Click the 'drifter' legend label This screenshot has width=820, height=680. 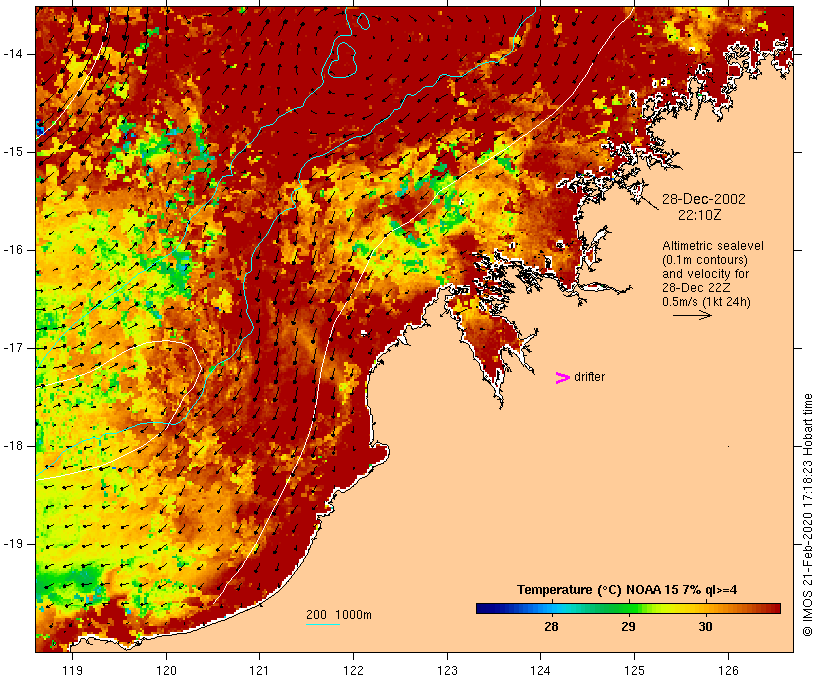pos(589,377)
